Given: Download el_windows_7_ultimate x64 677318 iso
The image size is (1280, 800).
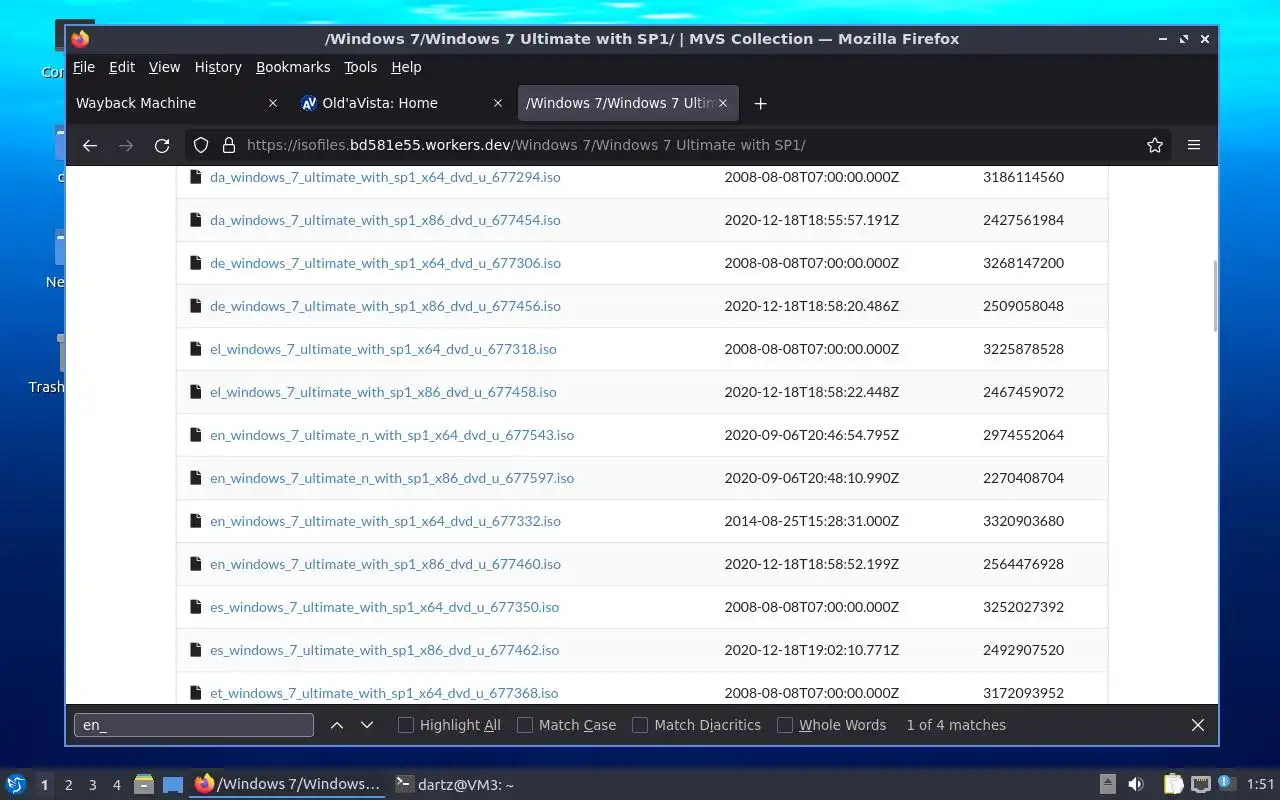Looking at the screenshot, I should click(x=383, y=349).
